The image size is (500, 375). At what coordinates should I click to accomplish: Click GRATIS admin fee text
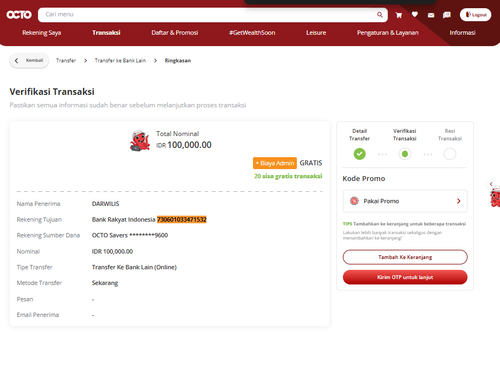point(311,163)
